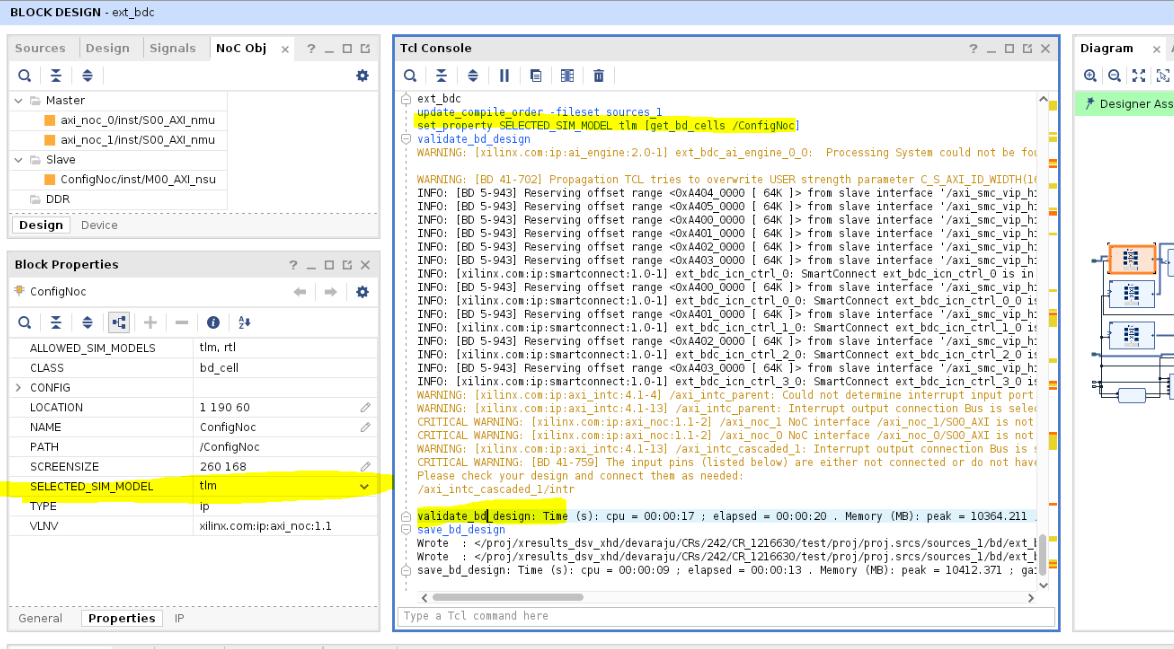
Task: Collapse the Master group in NoC Obj
Action: click(x=19, y=100)
